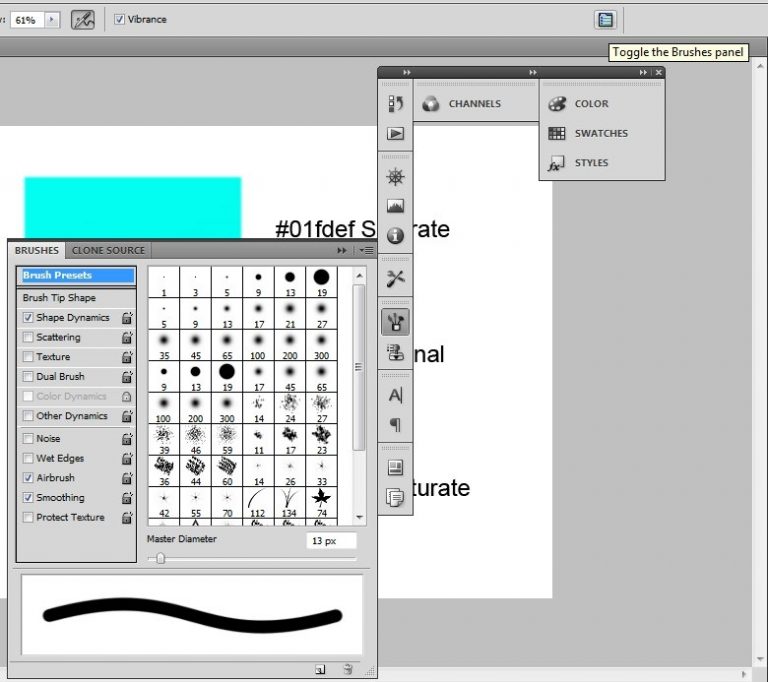Click the airbrush tablet icon beside Vibrance
This screenshot has height=682, width=768.
click(x=83, y=20)
